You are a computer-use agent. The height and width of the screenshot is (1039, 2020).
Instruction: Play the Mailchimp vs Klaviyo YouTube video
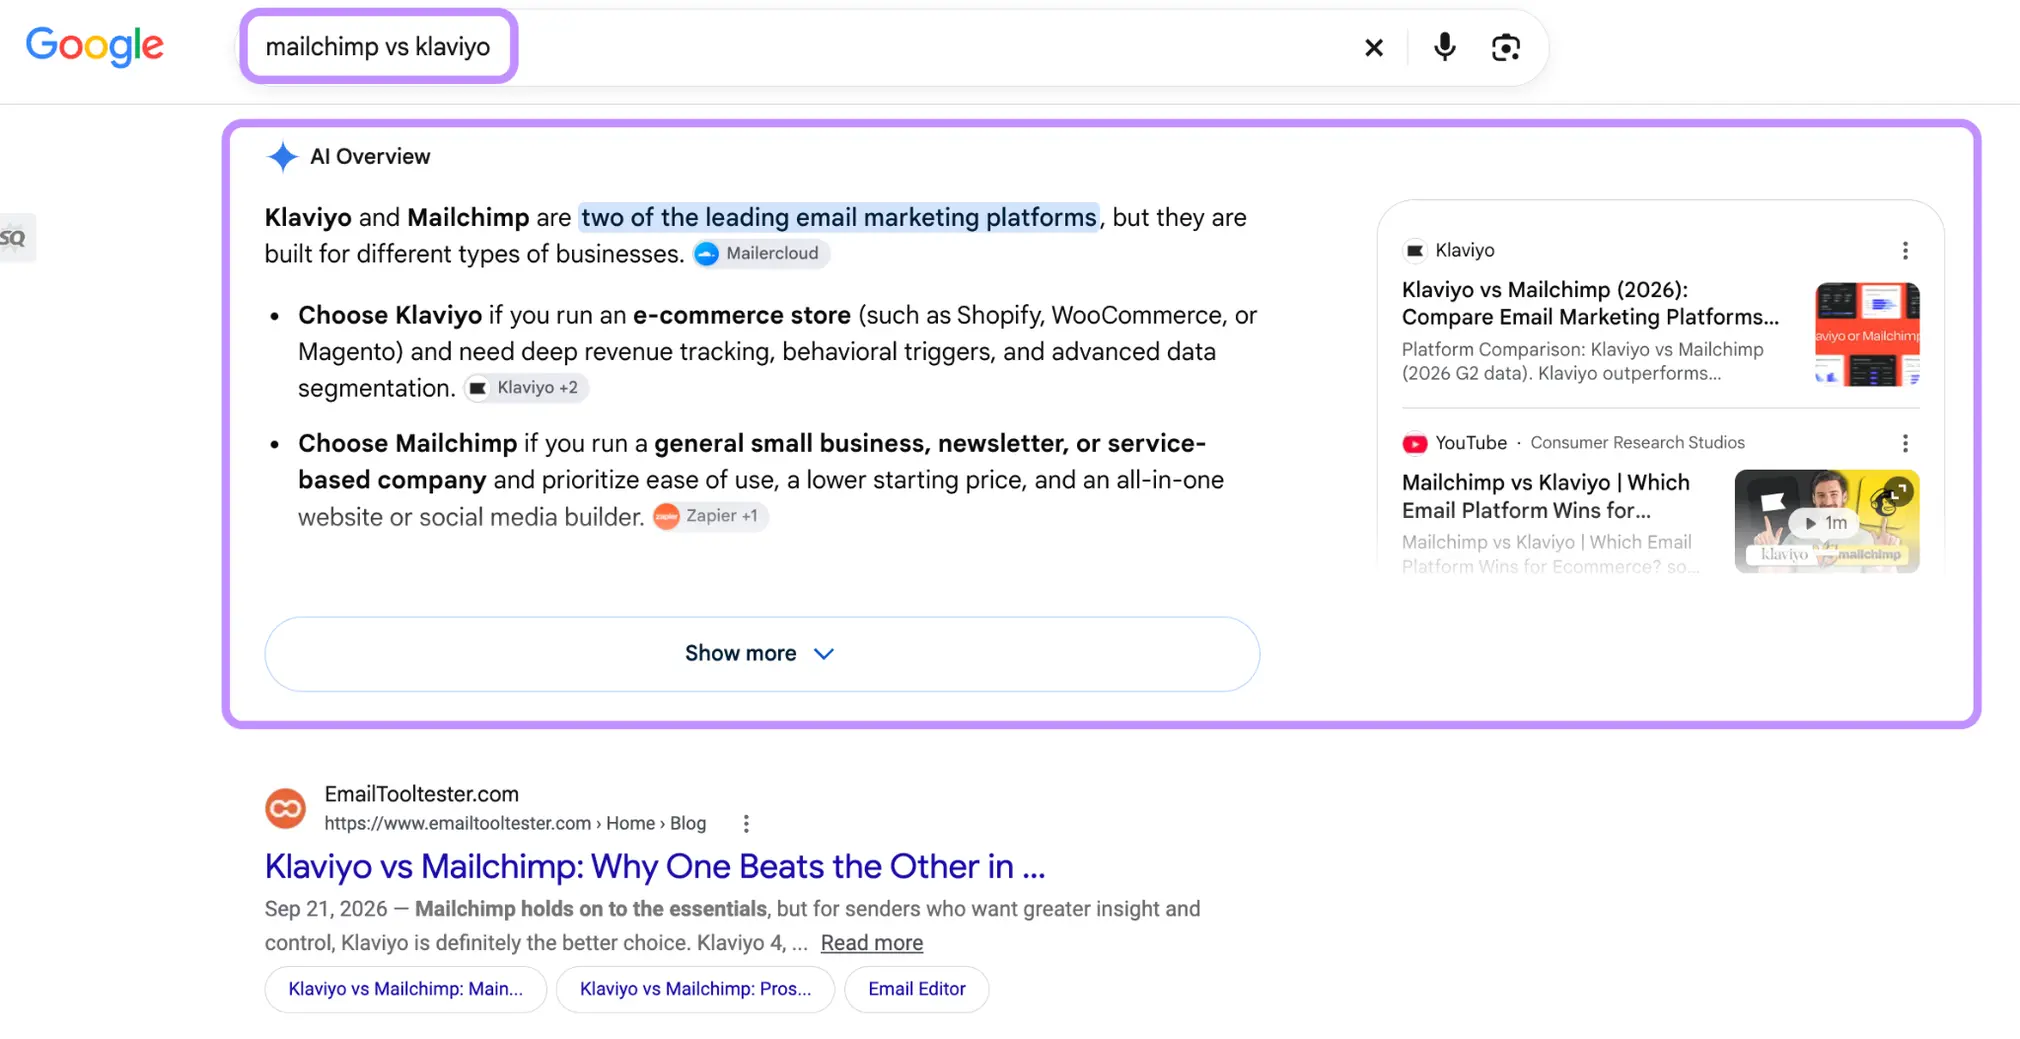[x=1826, y=521]
